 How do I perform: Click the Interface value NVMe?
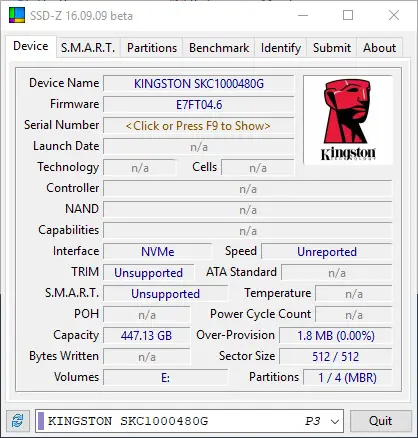pos(157,252)
